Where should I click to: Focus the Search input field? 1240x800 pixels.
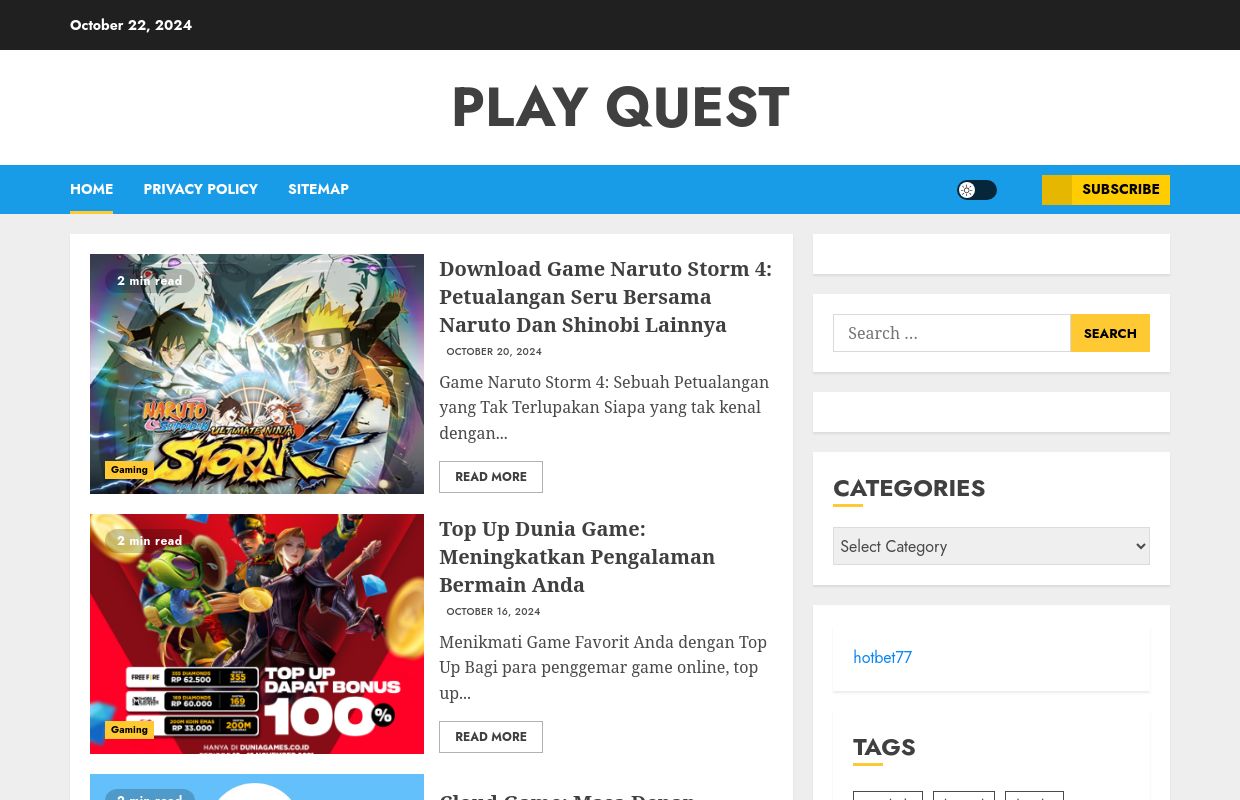952,333
